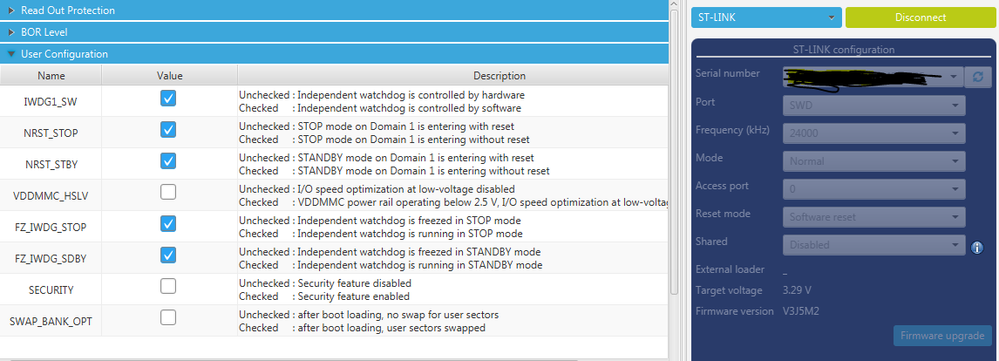Select the SWAP_BANK_OPT name cell
The height and width of the screenshot is (361, 999).
coord(51,322)
